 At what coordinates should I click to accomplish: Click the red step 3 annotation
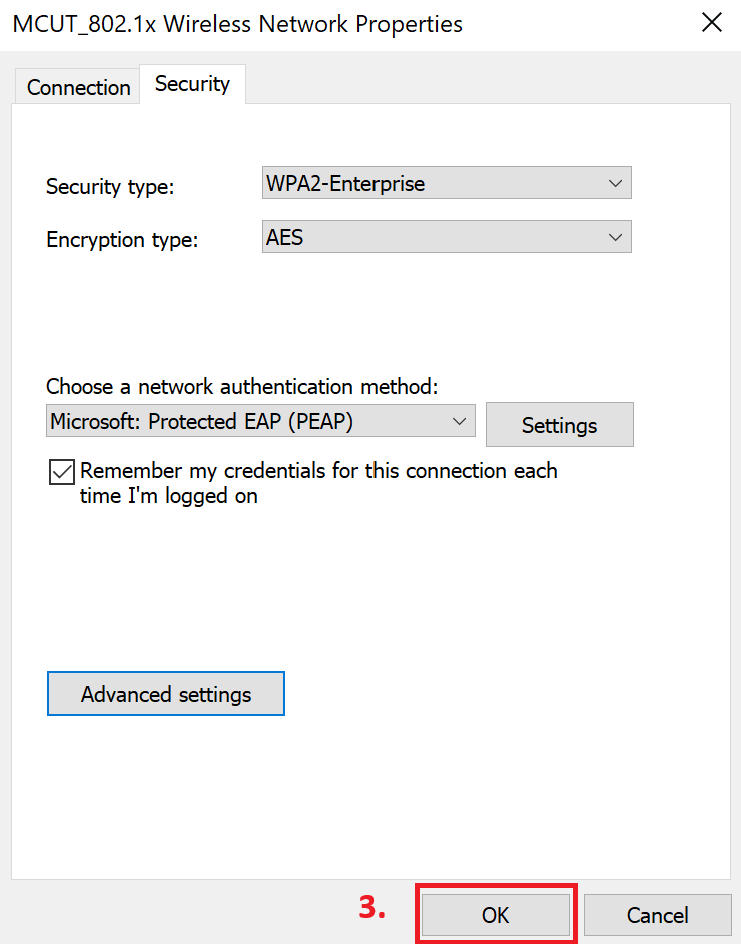point(372,908)
